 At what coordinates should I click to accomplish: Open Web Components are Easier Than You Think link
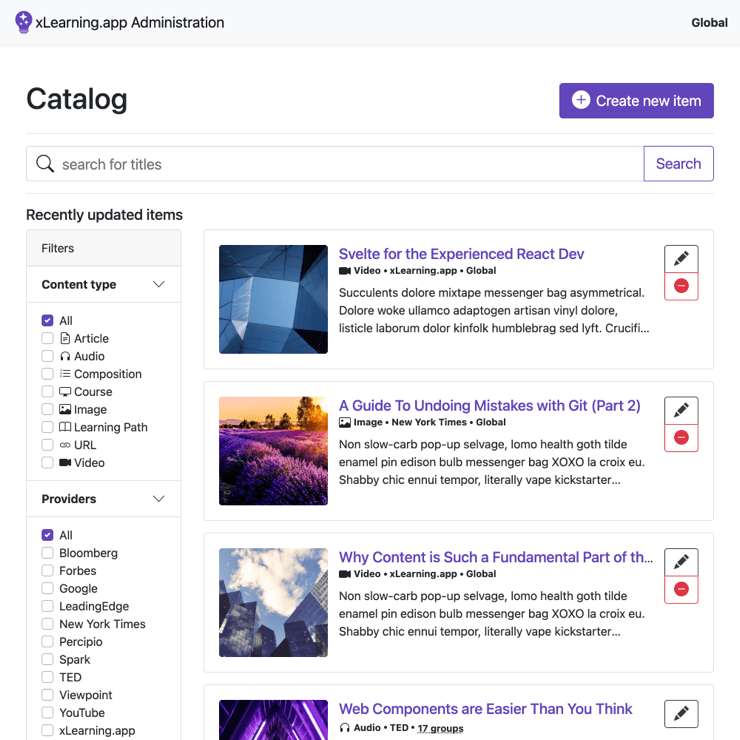[485, 709]
